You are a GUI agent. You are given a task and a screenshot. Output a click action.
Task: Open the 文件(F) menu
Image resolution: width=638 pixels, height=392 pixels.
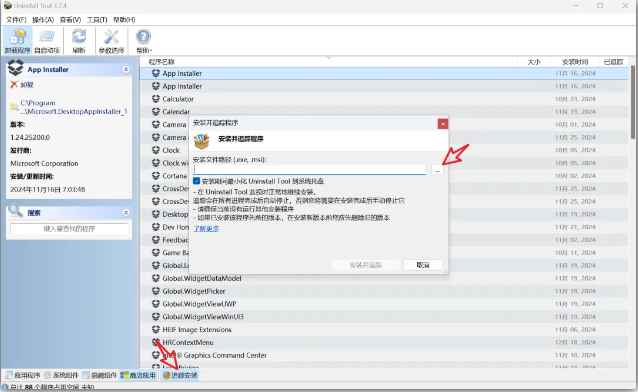(16, 20)
